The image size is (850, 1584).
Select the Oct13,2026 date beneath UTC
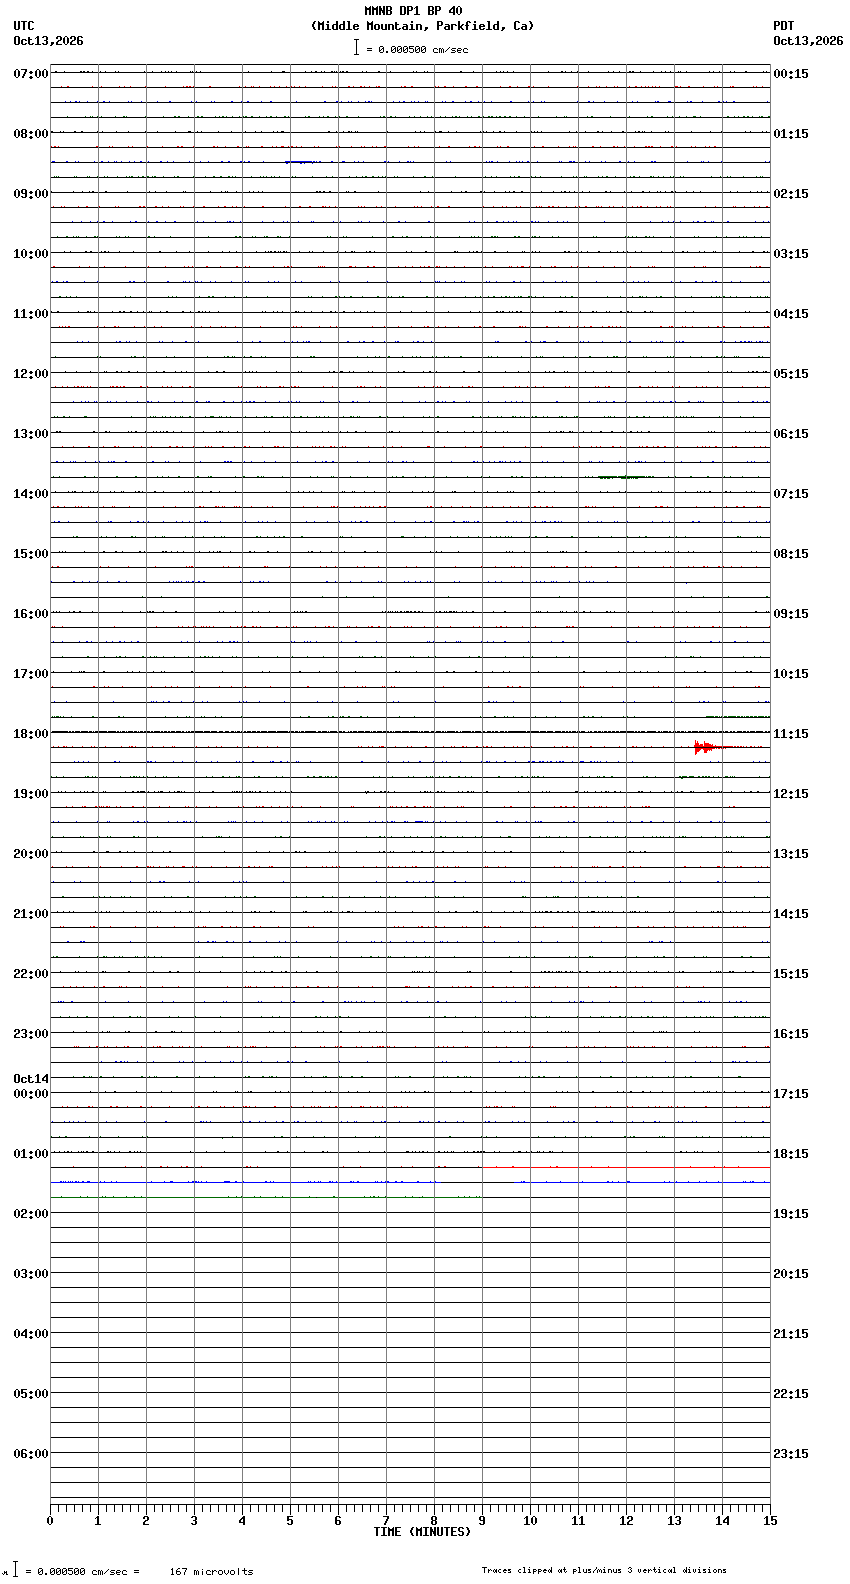coord(48,41)
